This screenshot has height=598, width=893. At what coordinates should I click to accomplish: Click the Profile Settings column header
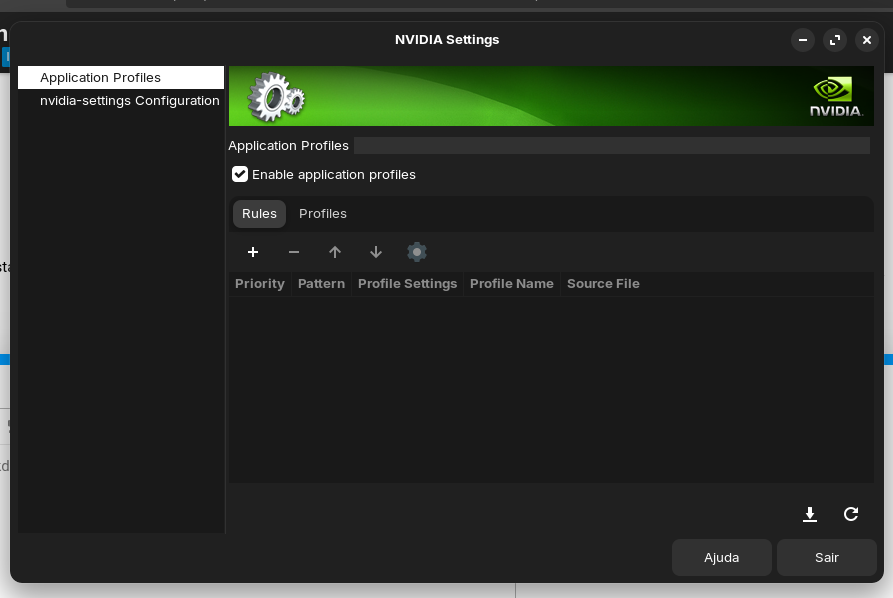point(408,284)
